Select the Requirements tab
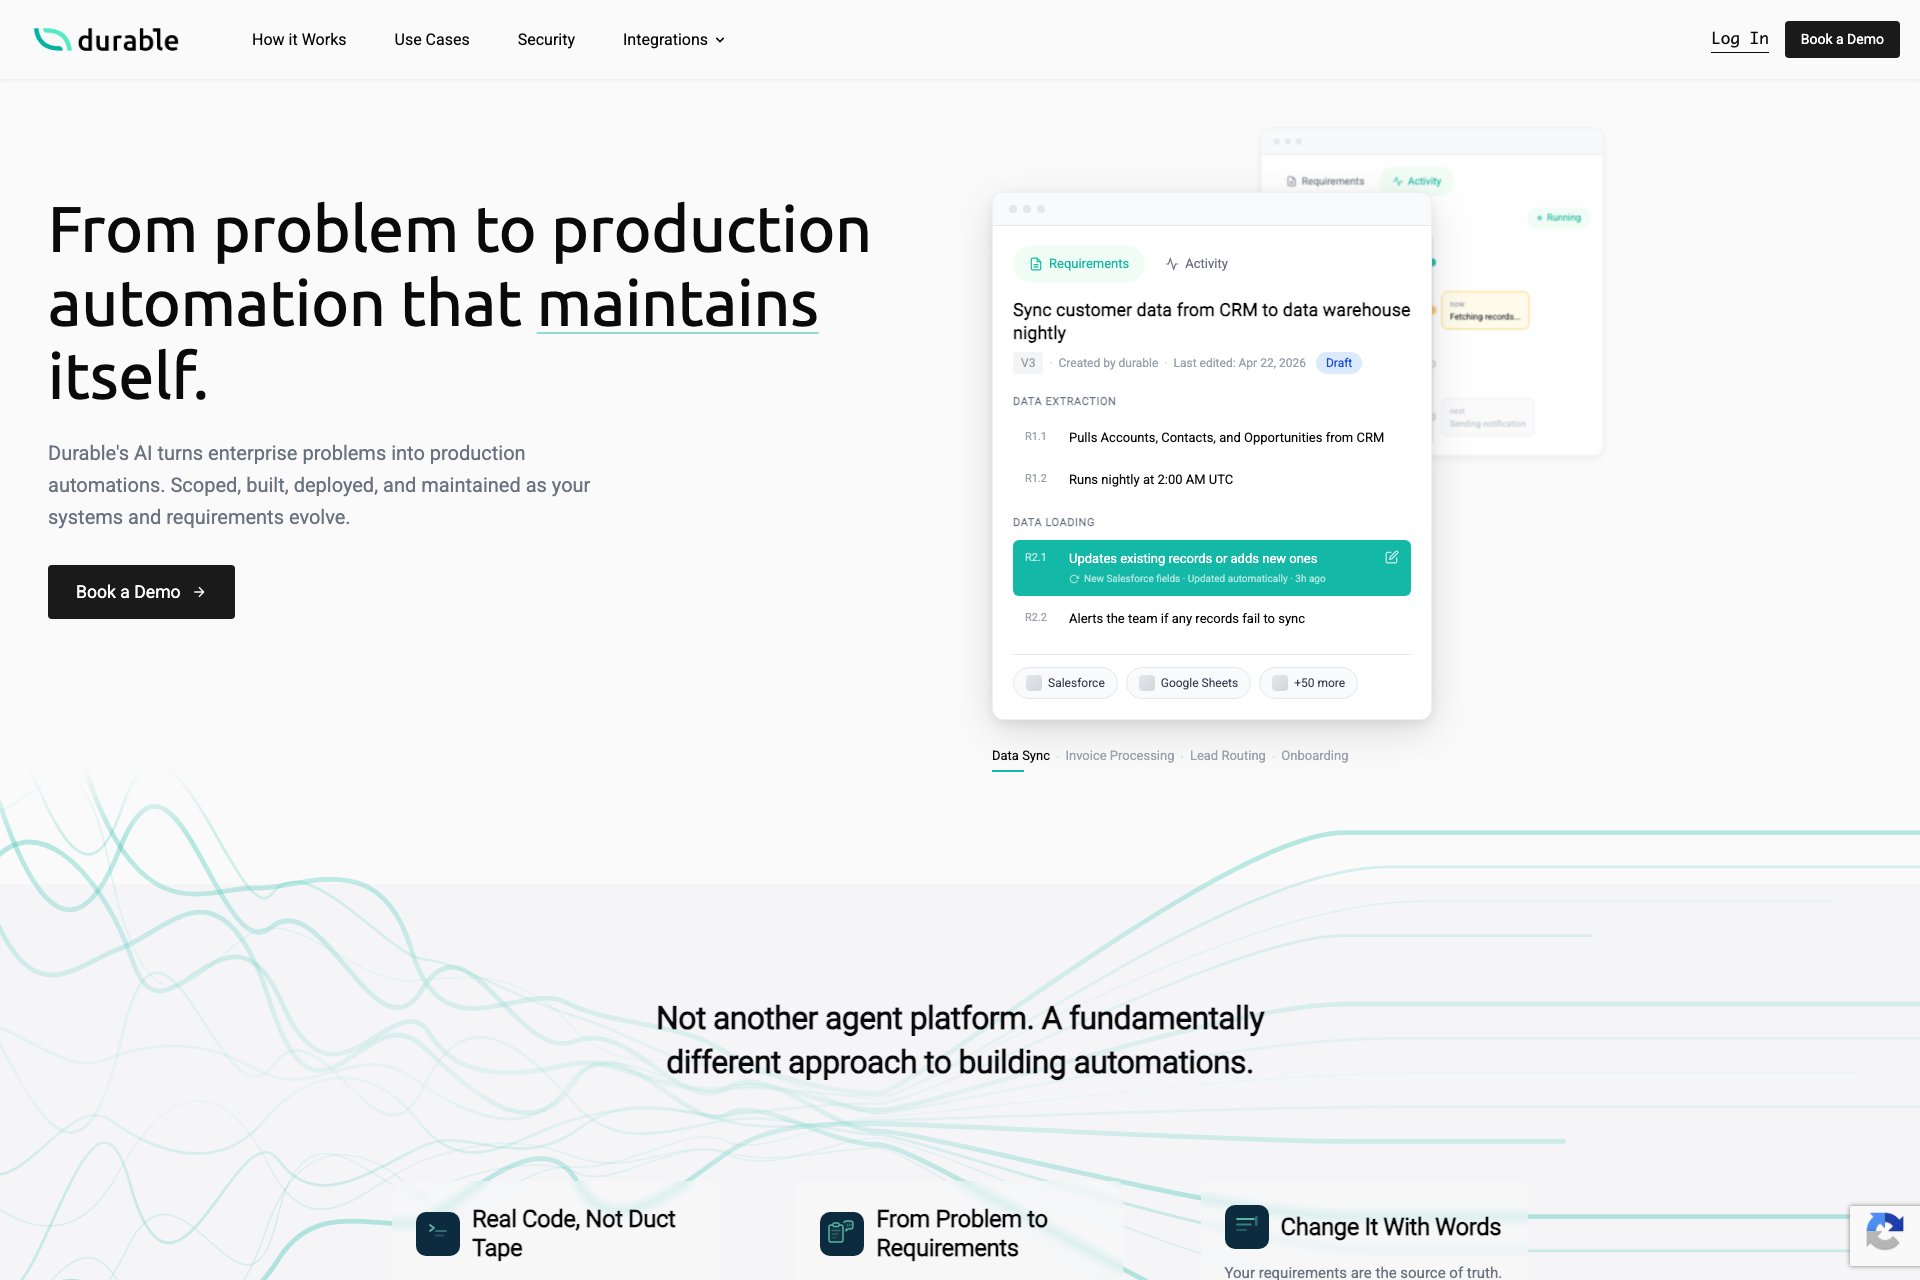 tap(1078, 264)
